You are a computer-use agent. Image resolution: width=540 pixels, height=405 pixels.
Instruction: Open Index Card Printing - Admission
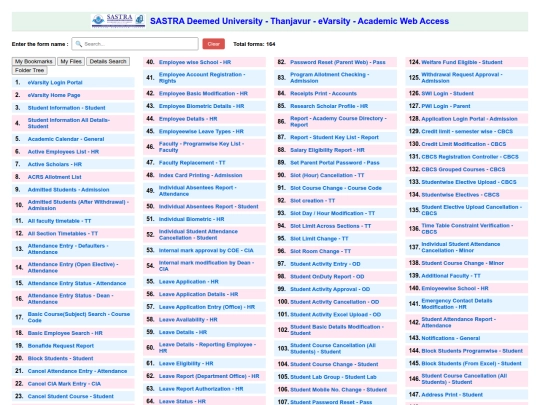[x=200, y=175]
